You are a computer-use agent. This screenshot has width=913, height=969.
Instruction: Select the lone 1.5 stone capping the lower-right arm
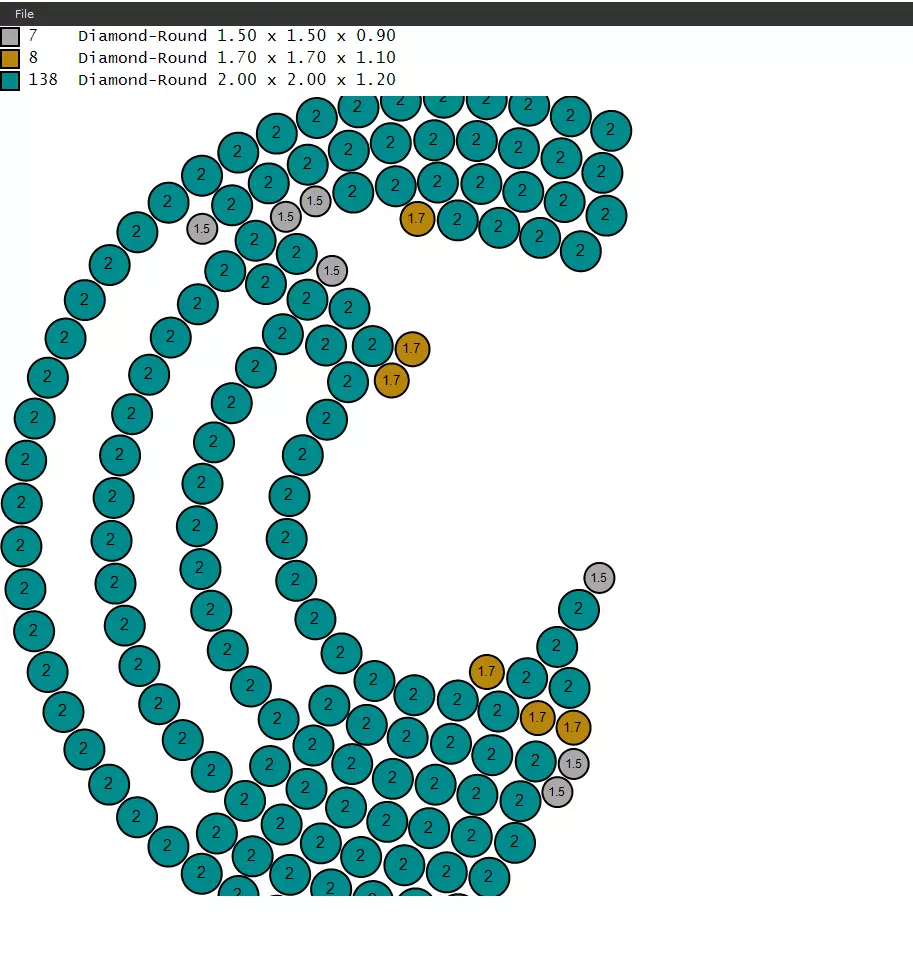click(599, 578)
